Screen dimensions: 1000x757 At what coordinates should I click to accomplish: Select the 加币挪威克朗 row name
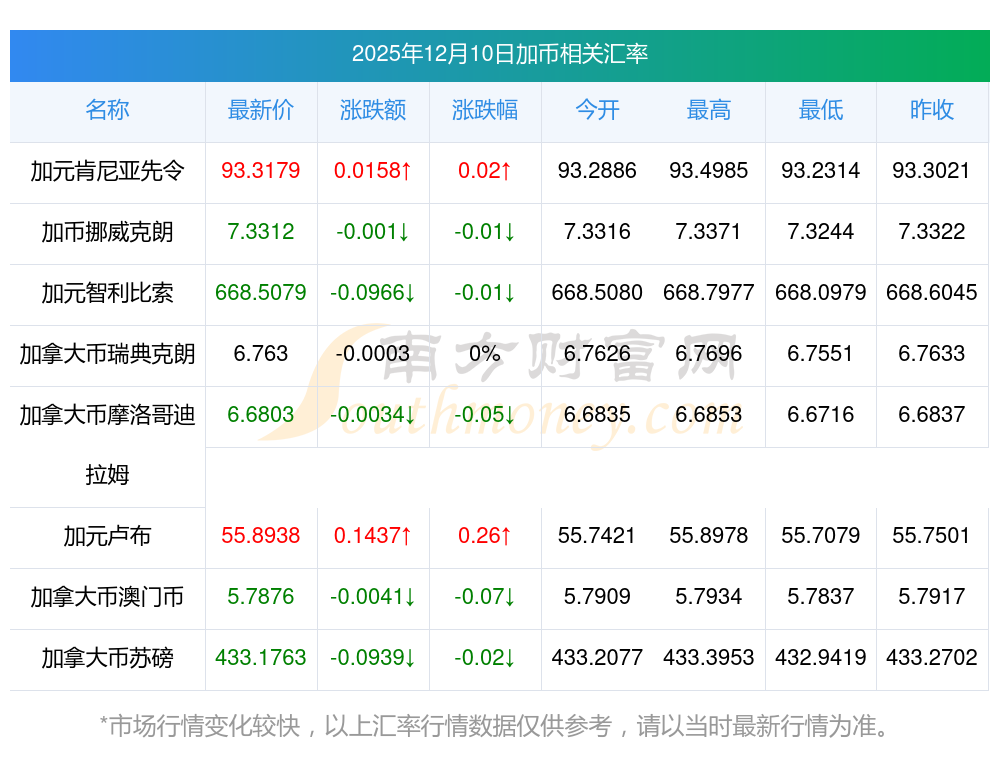(107, 232)
